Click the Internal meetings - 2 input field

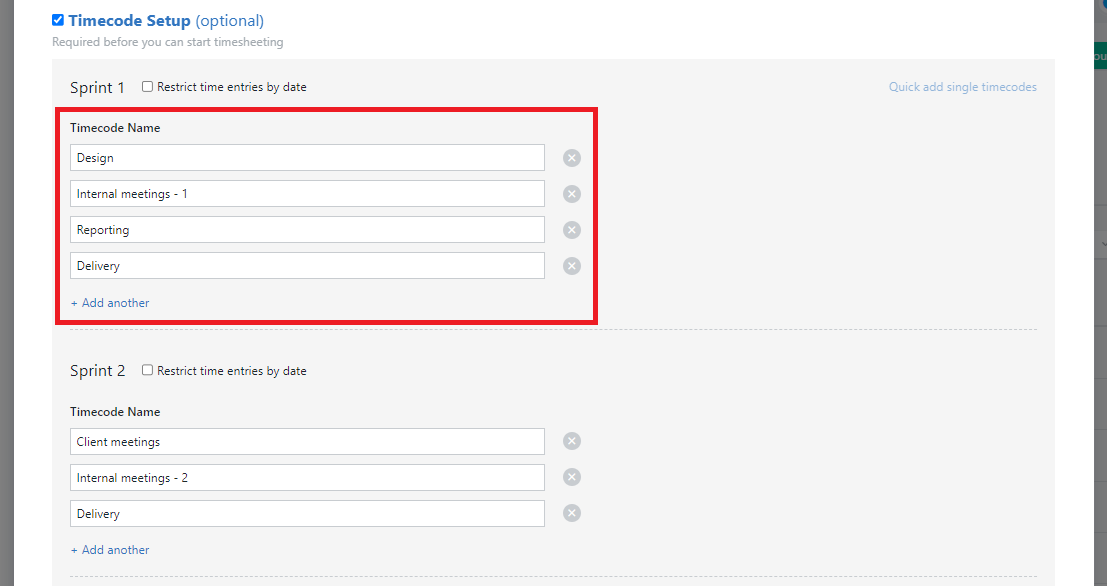(x=307, y=477)
